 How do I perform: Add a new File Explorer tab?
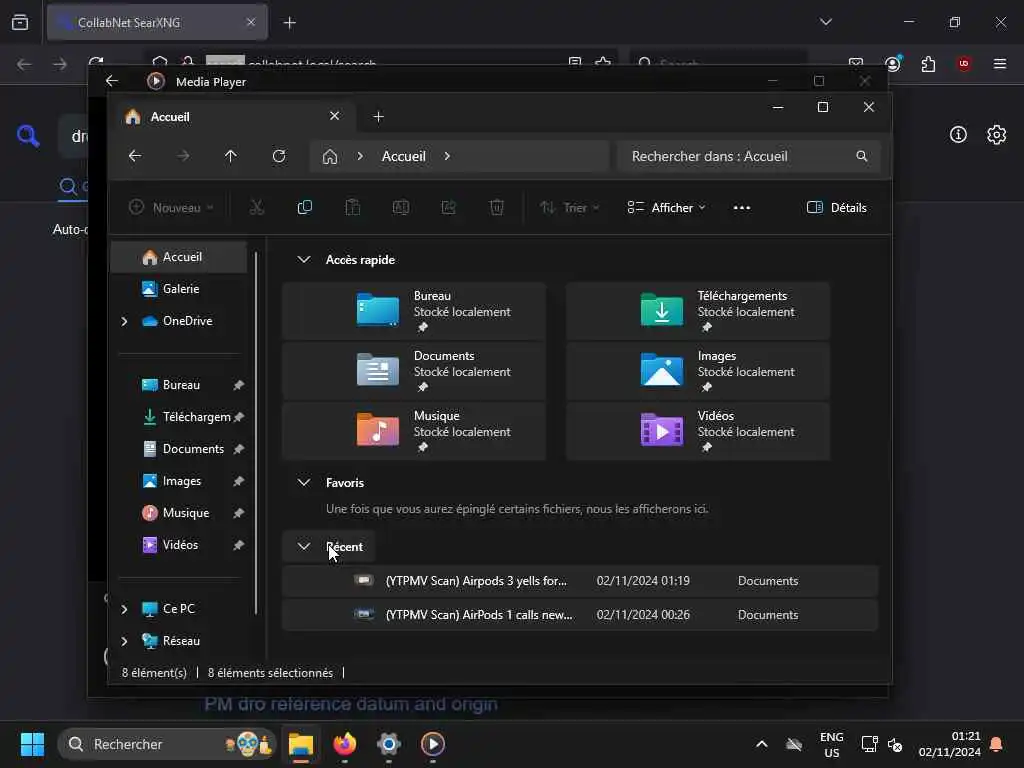coord(378,116)
